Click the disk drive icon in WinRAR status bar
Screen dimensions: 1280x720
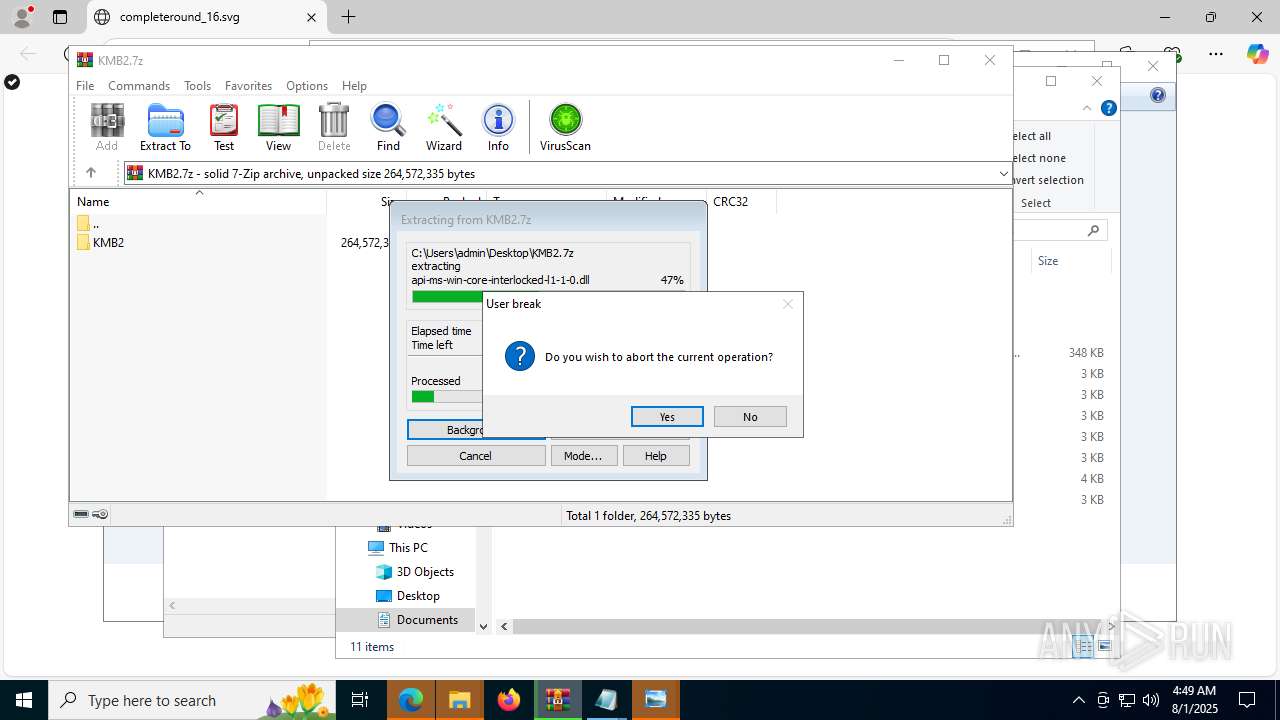[x=81, y=514]
